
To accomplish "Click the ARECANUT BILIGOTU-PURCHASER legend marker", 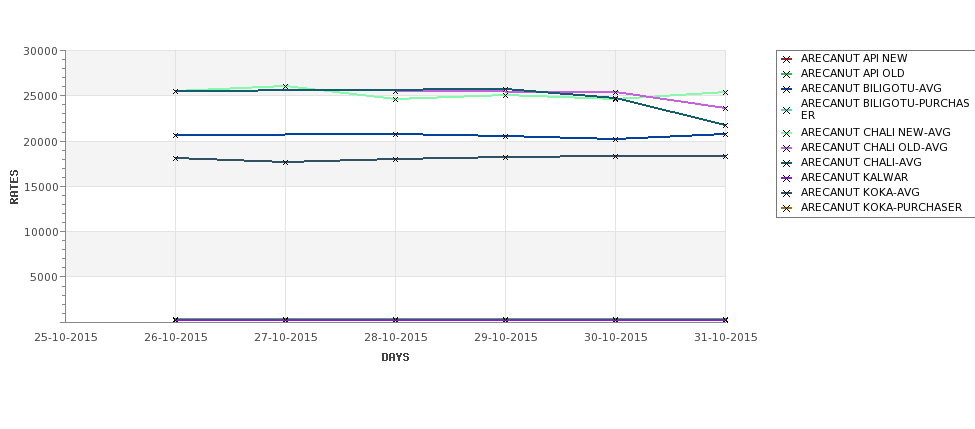I will (787, 110).
